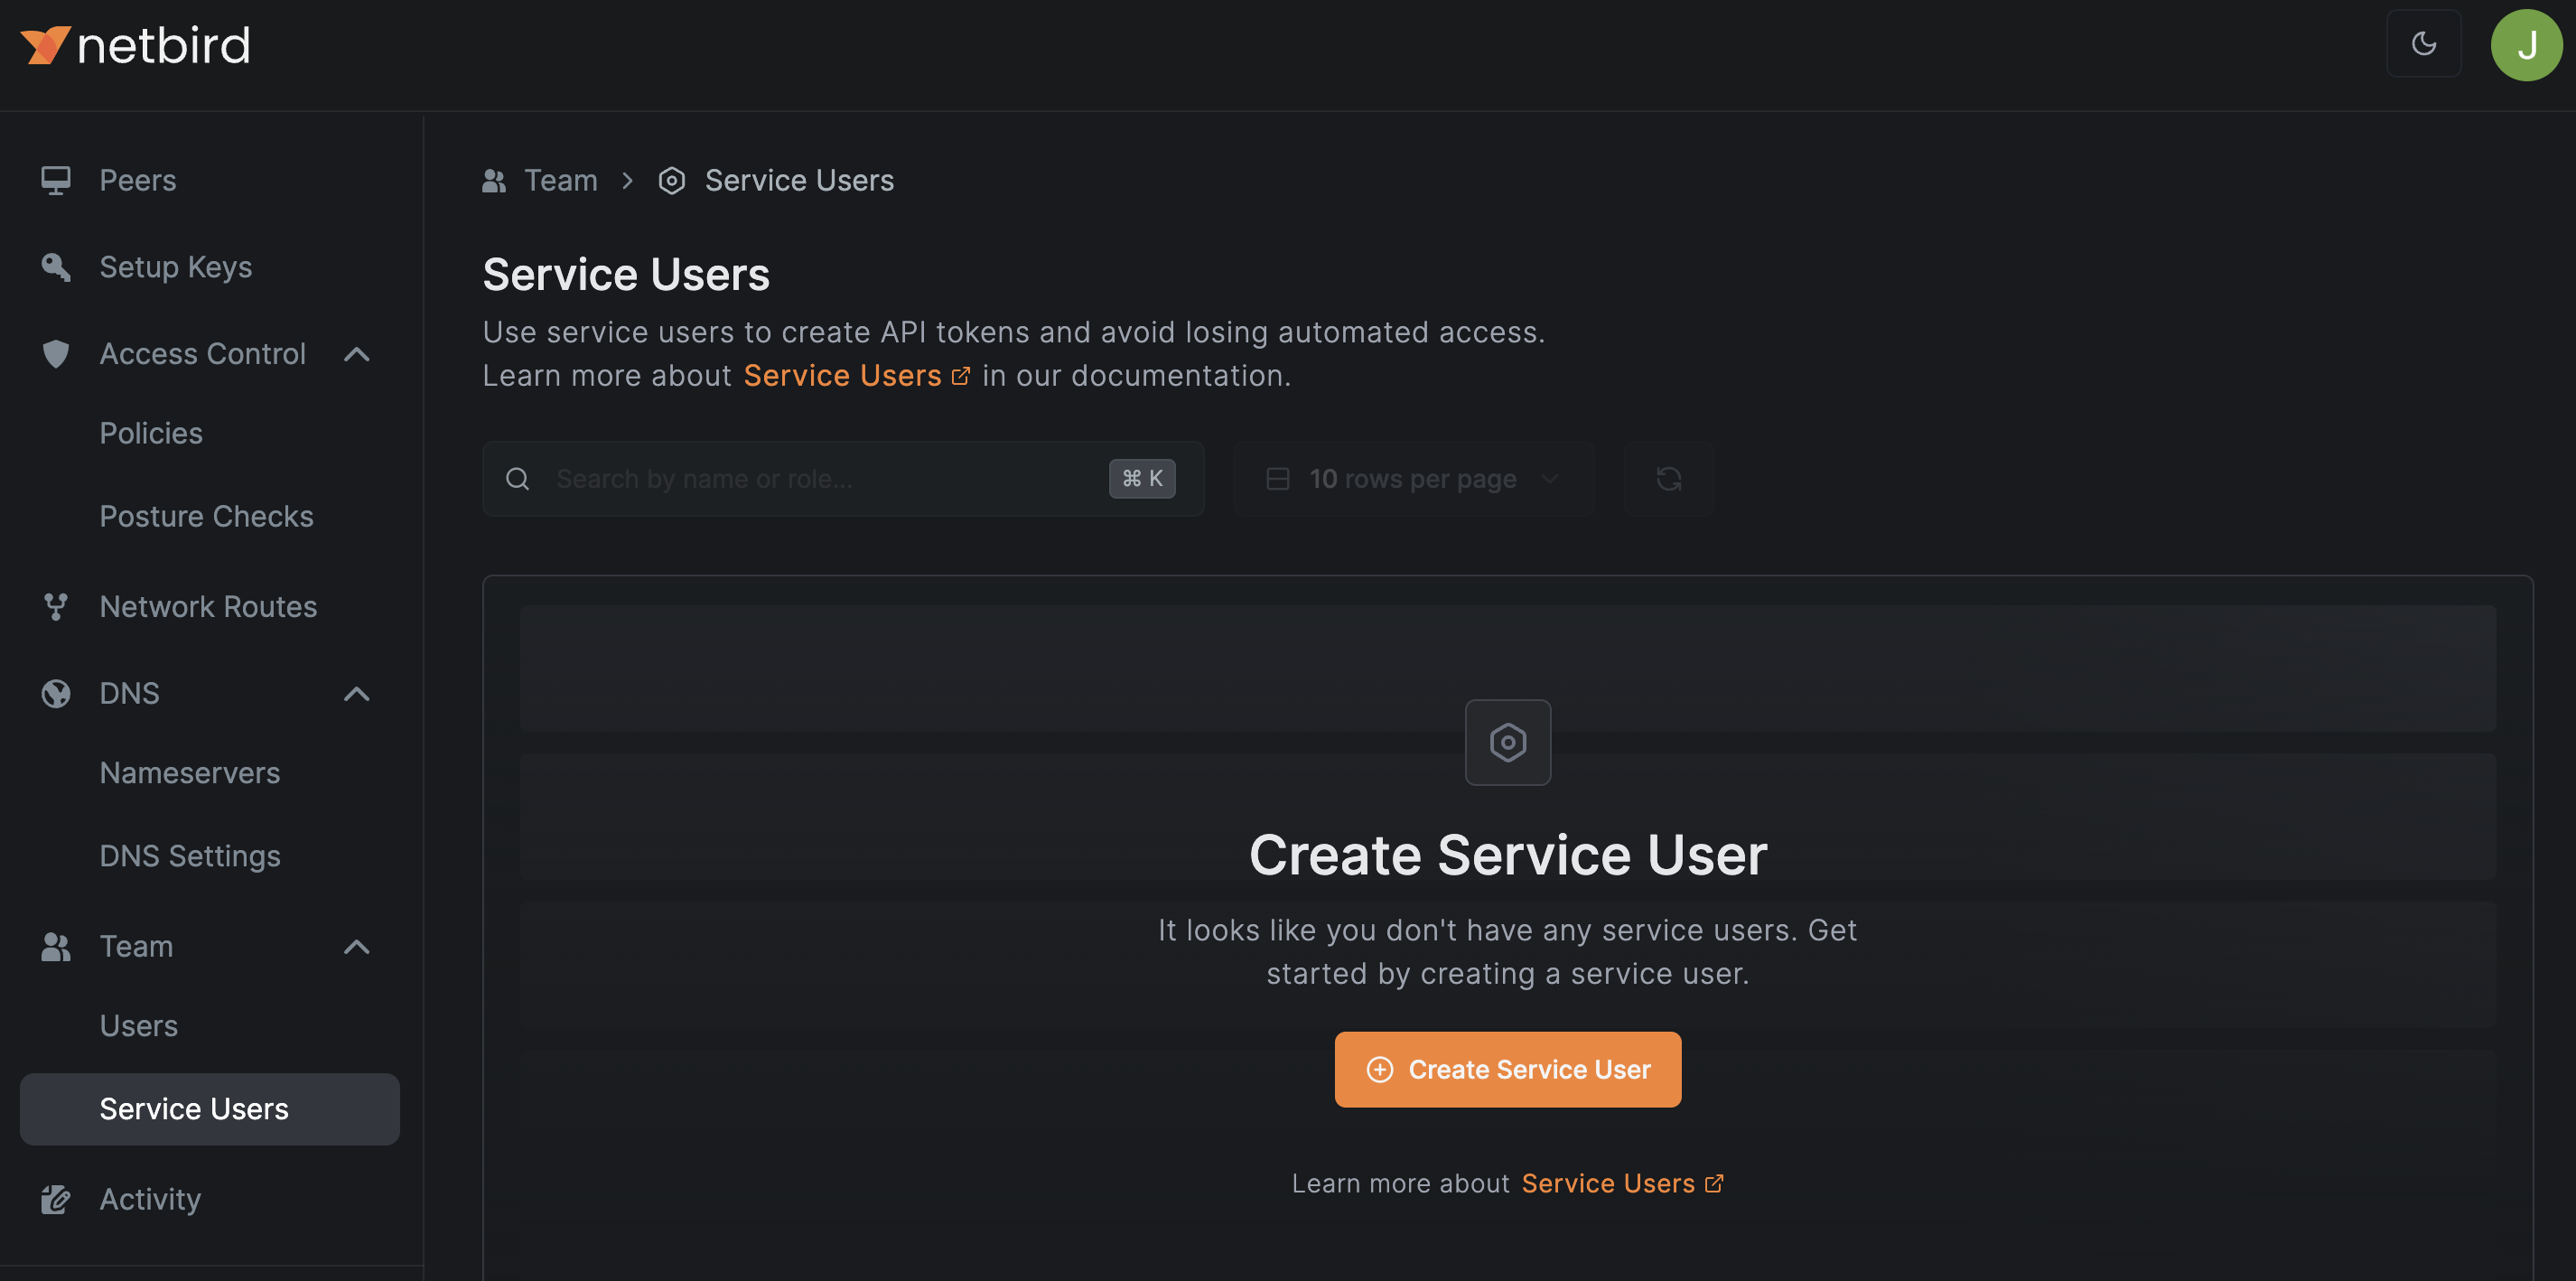
Task: Switch to the Users page
Action: [x=139, y=1025]
